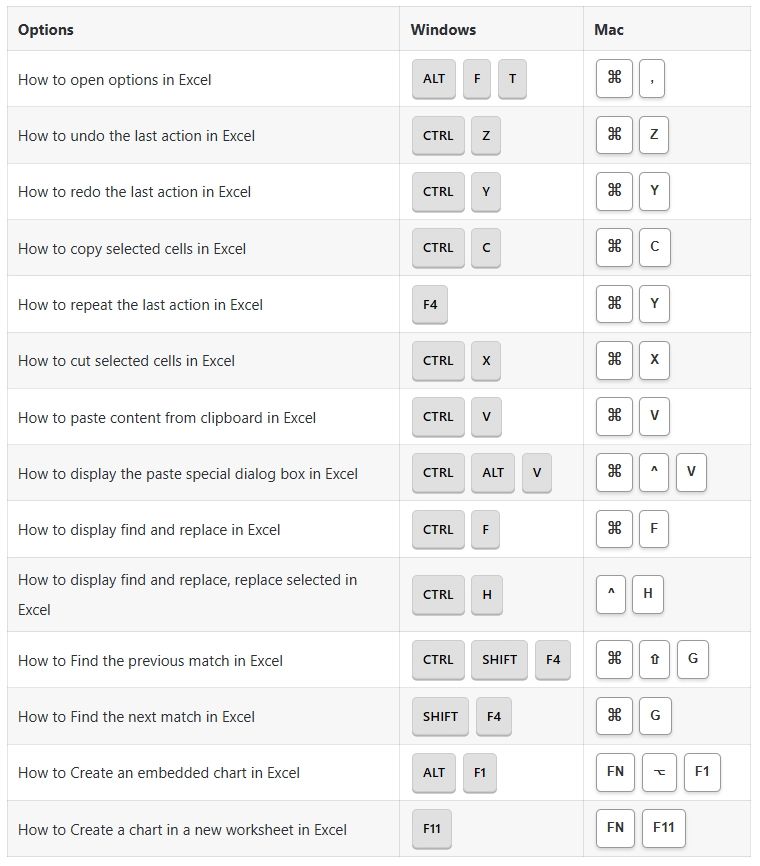This screenshot has width=760, height=866.
Task: Click the comma key in the Mac column
Action: pos(652,79)
